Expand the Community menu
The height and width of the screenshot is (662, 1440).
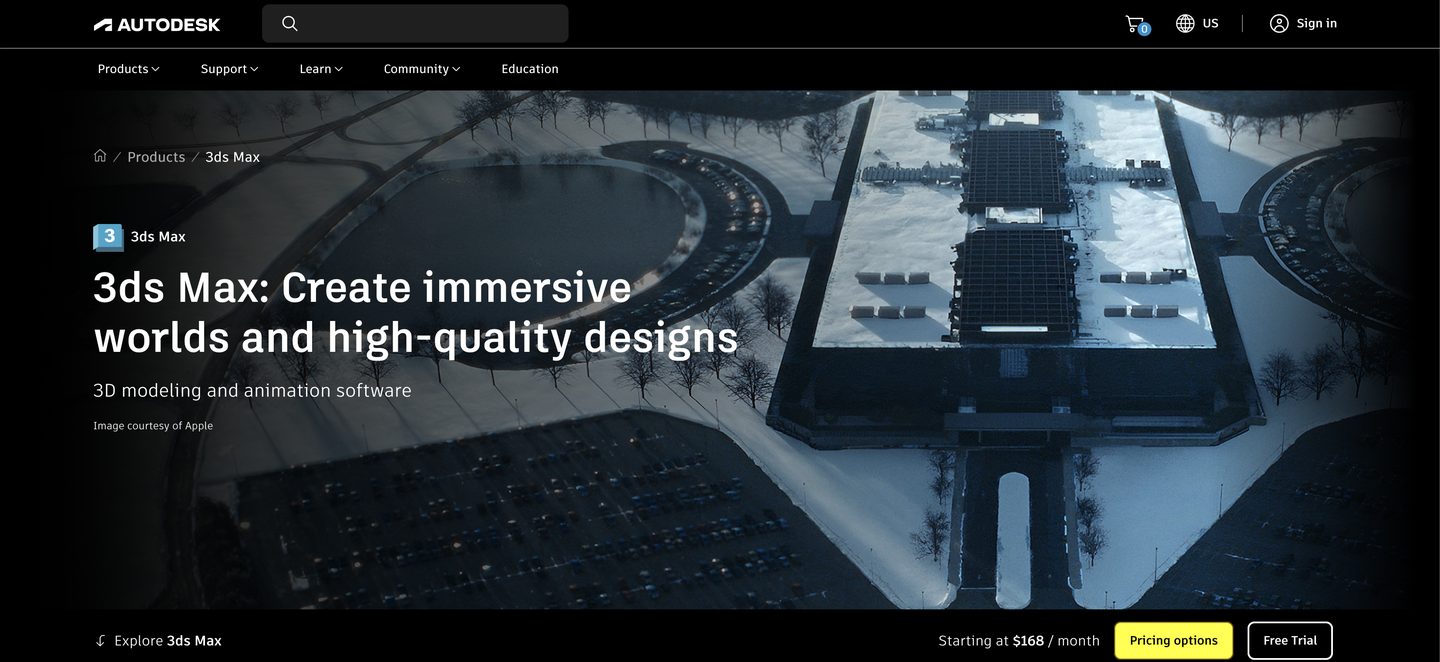(x=422, y=69)
